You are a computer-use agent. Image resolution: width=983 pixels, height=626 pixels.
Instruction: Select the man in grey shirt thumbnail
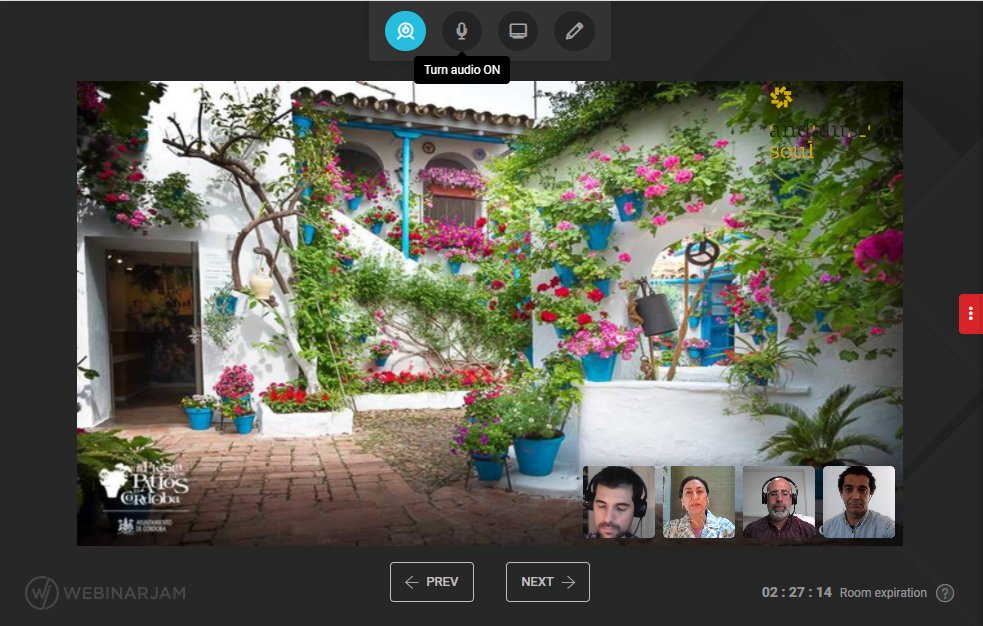pyautogui.click(x=859, y=502)
